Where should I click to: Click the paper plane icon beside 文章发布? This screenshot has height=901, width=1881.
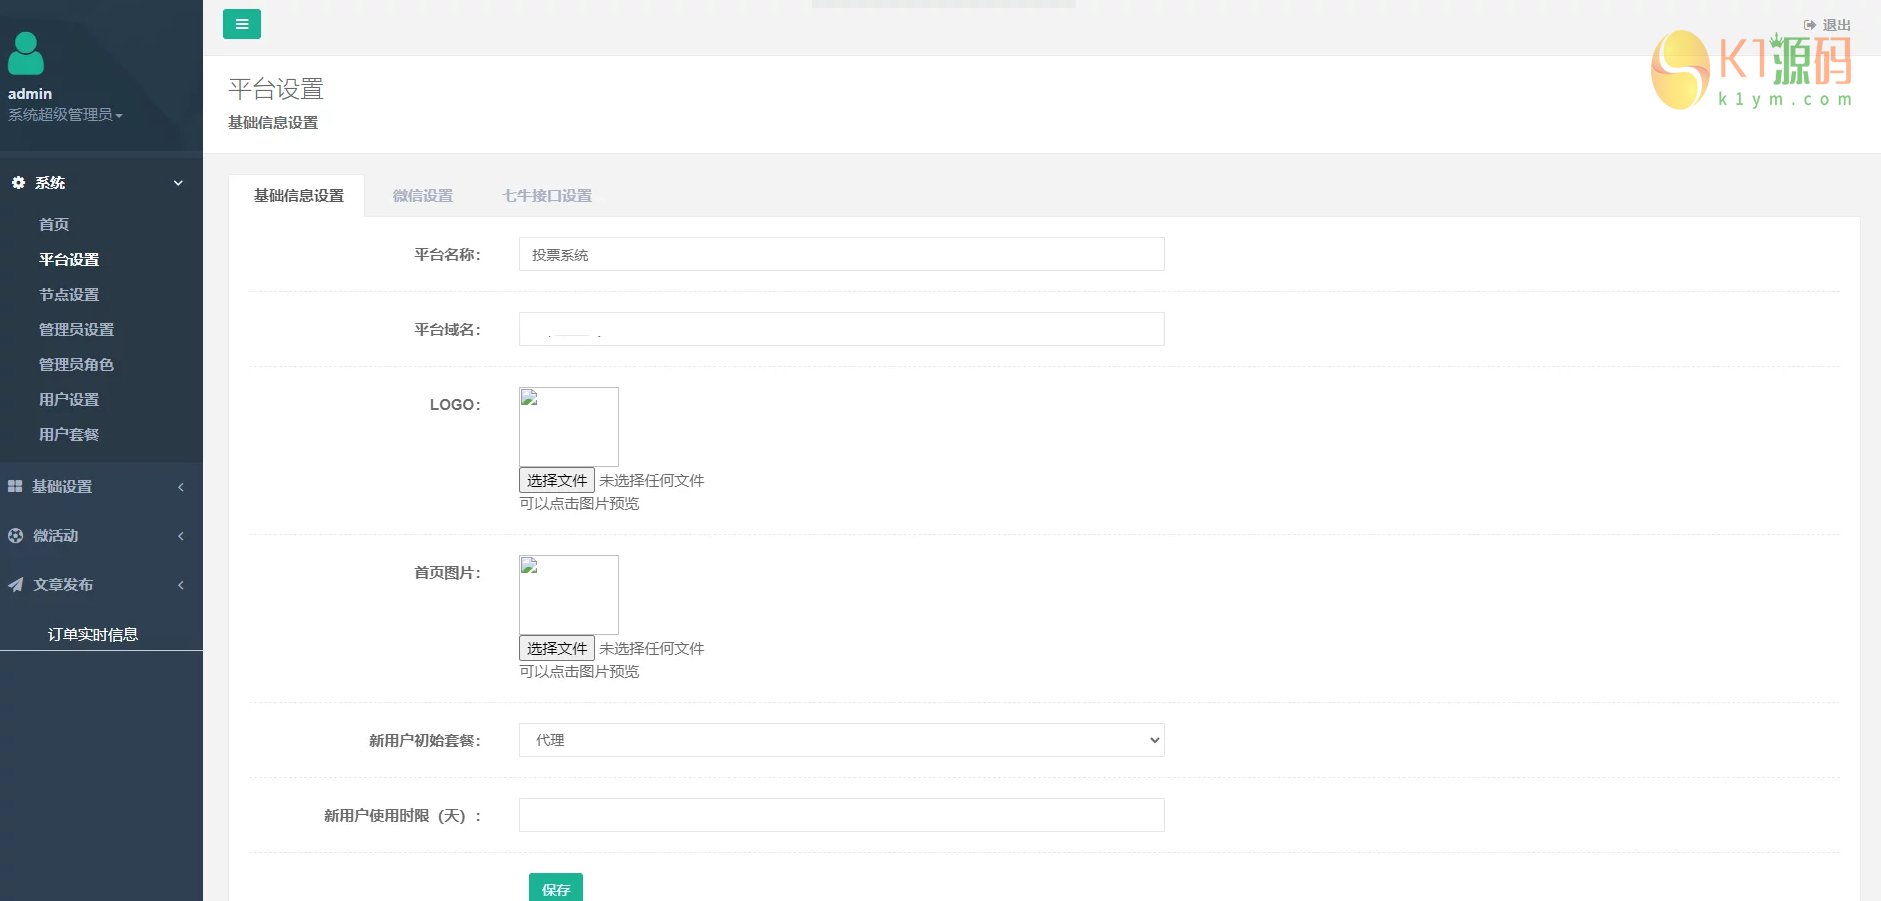pos(14,584)
